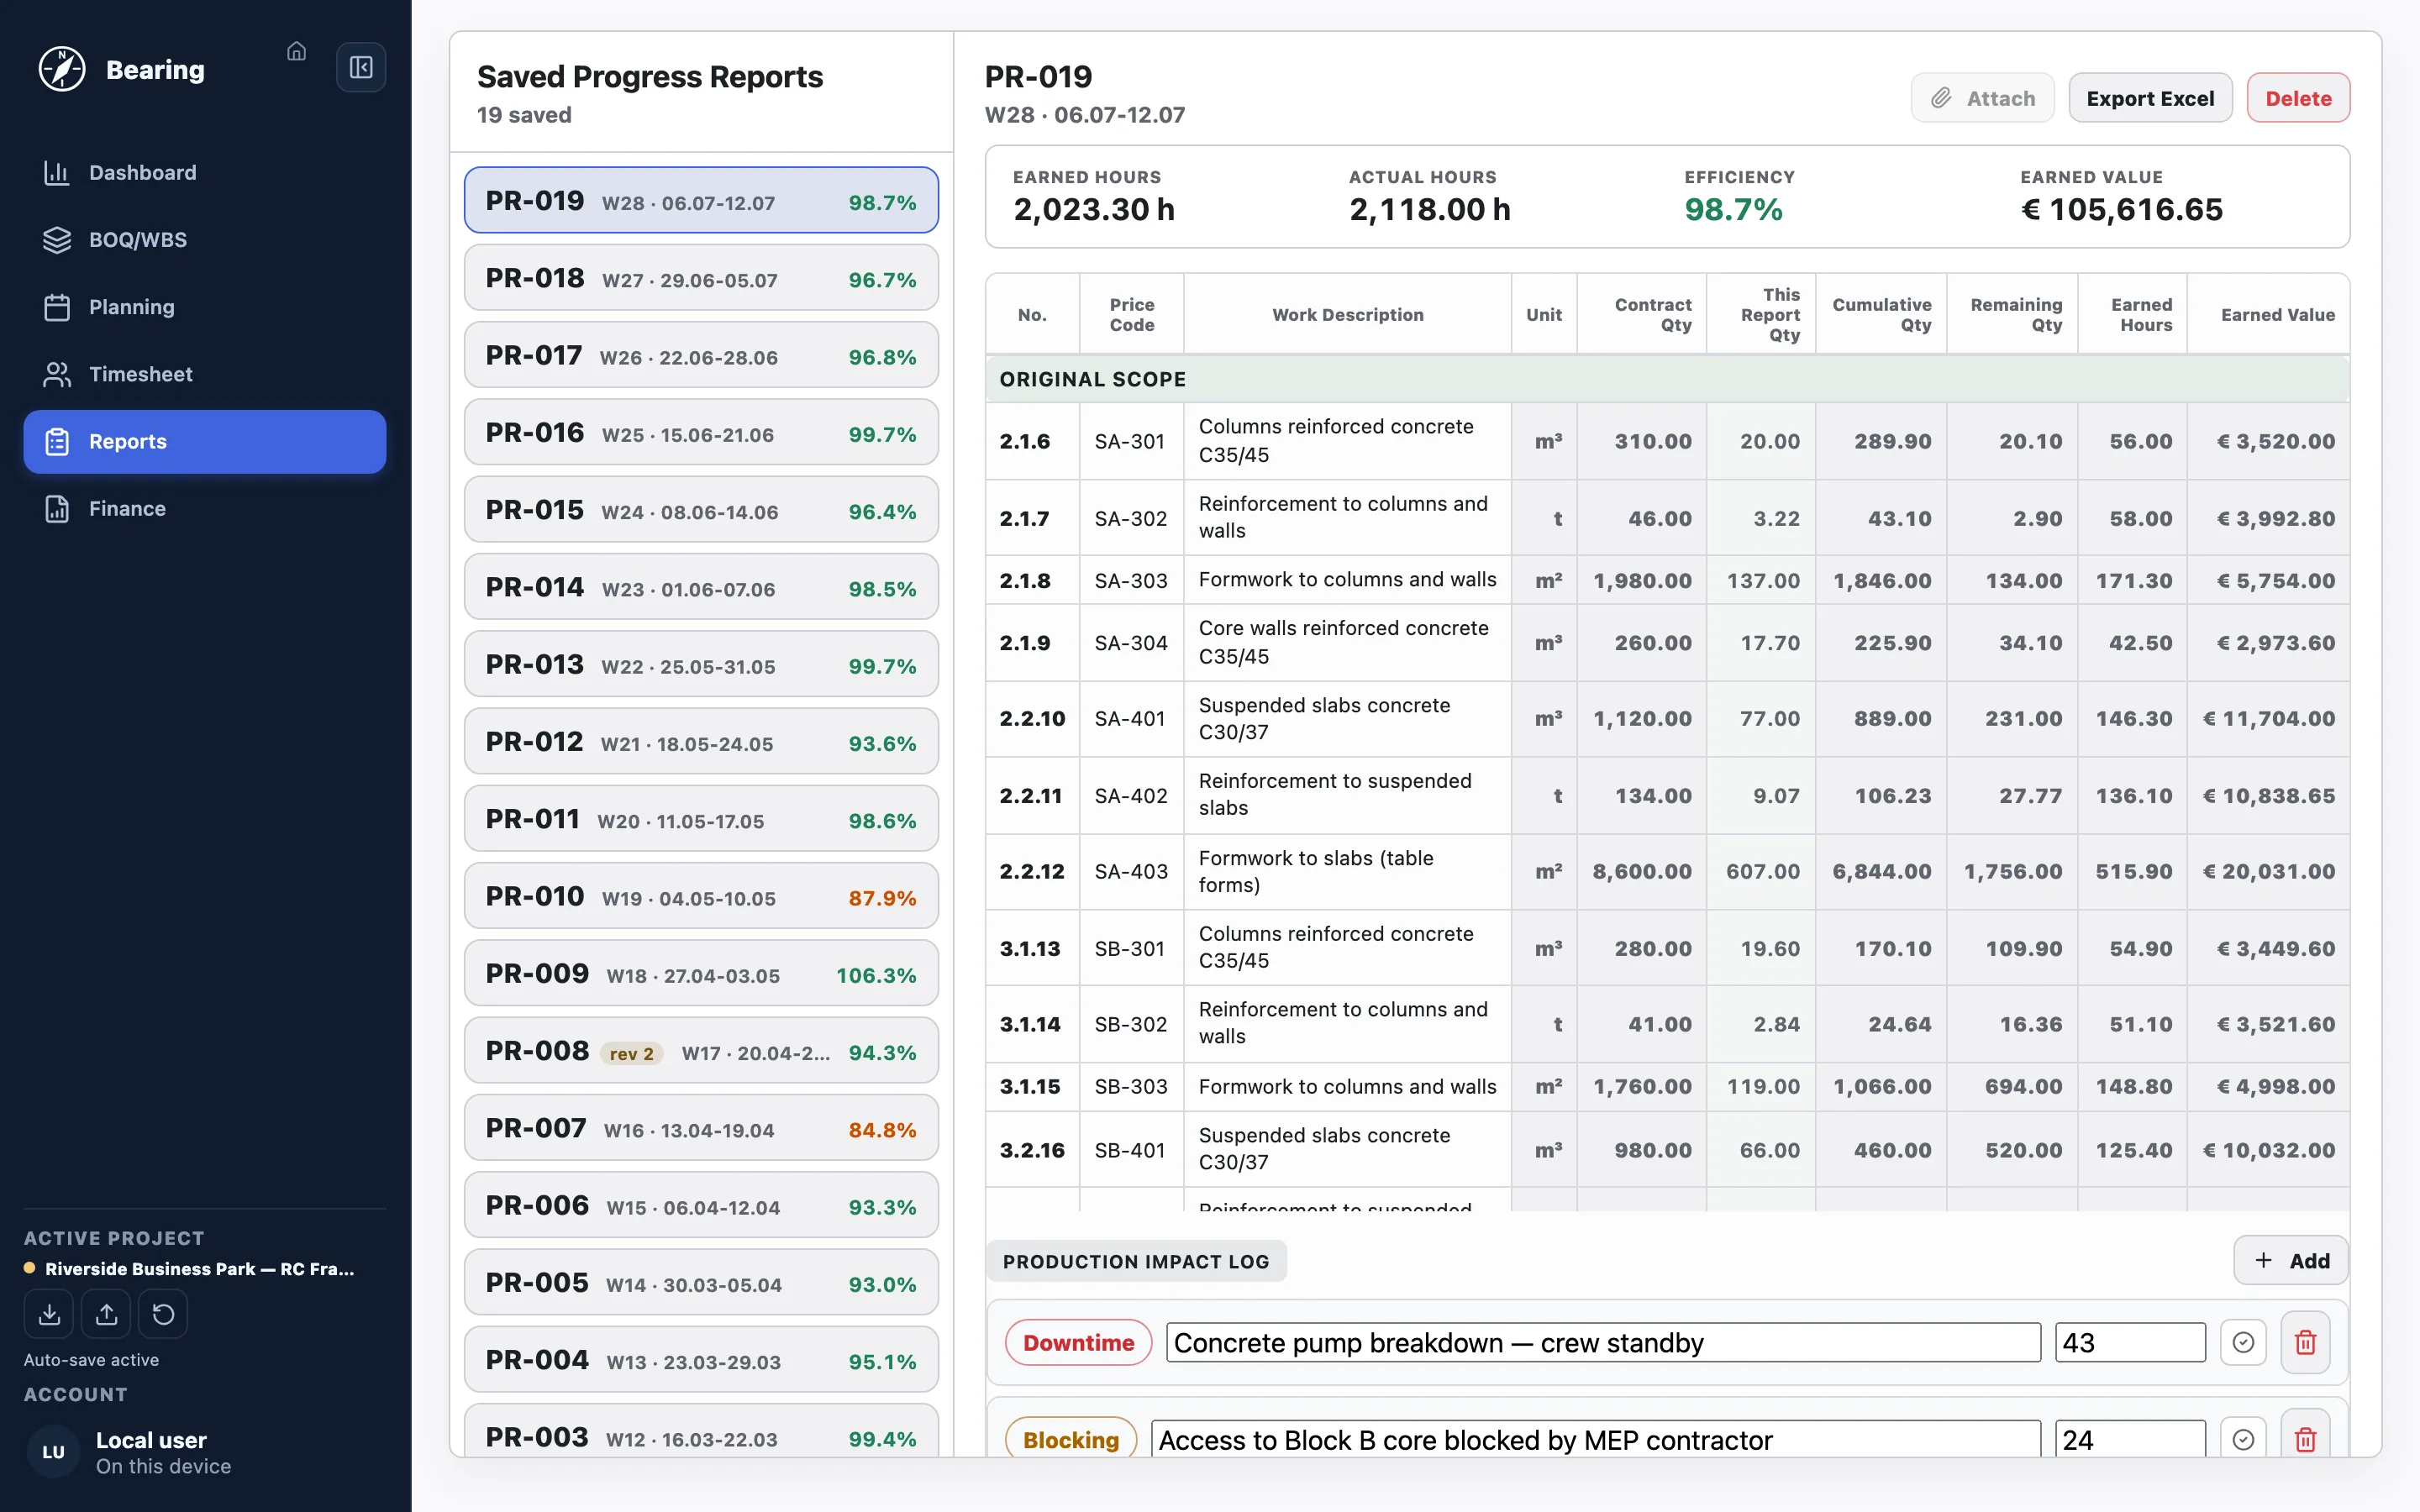Open saved report PR-017
The width and height of the screenshot is (2420, 1512).
701,355
